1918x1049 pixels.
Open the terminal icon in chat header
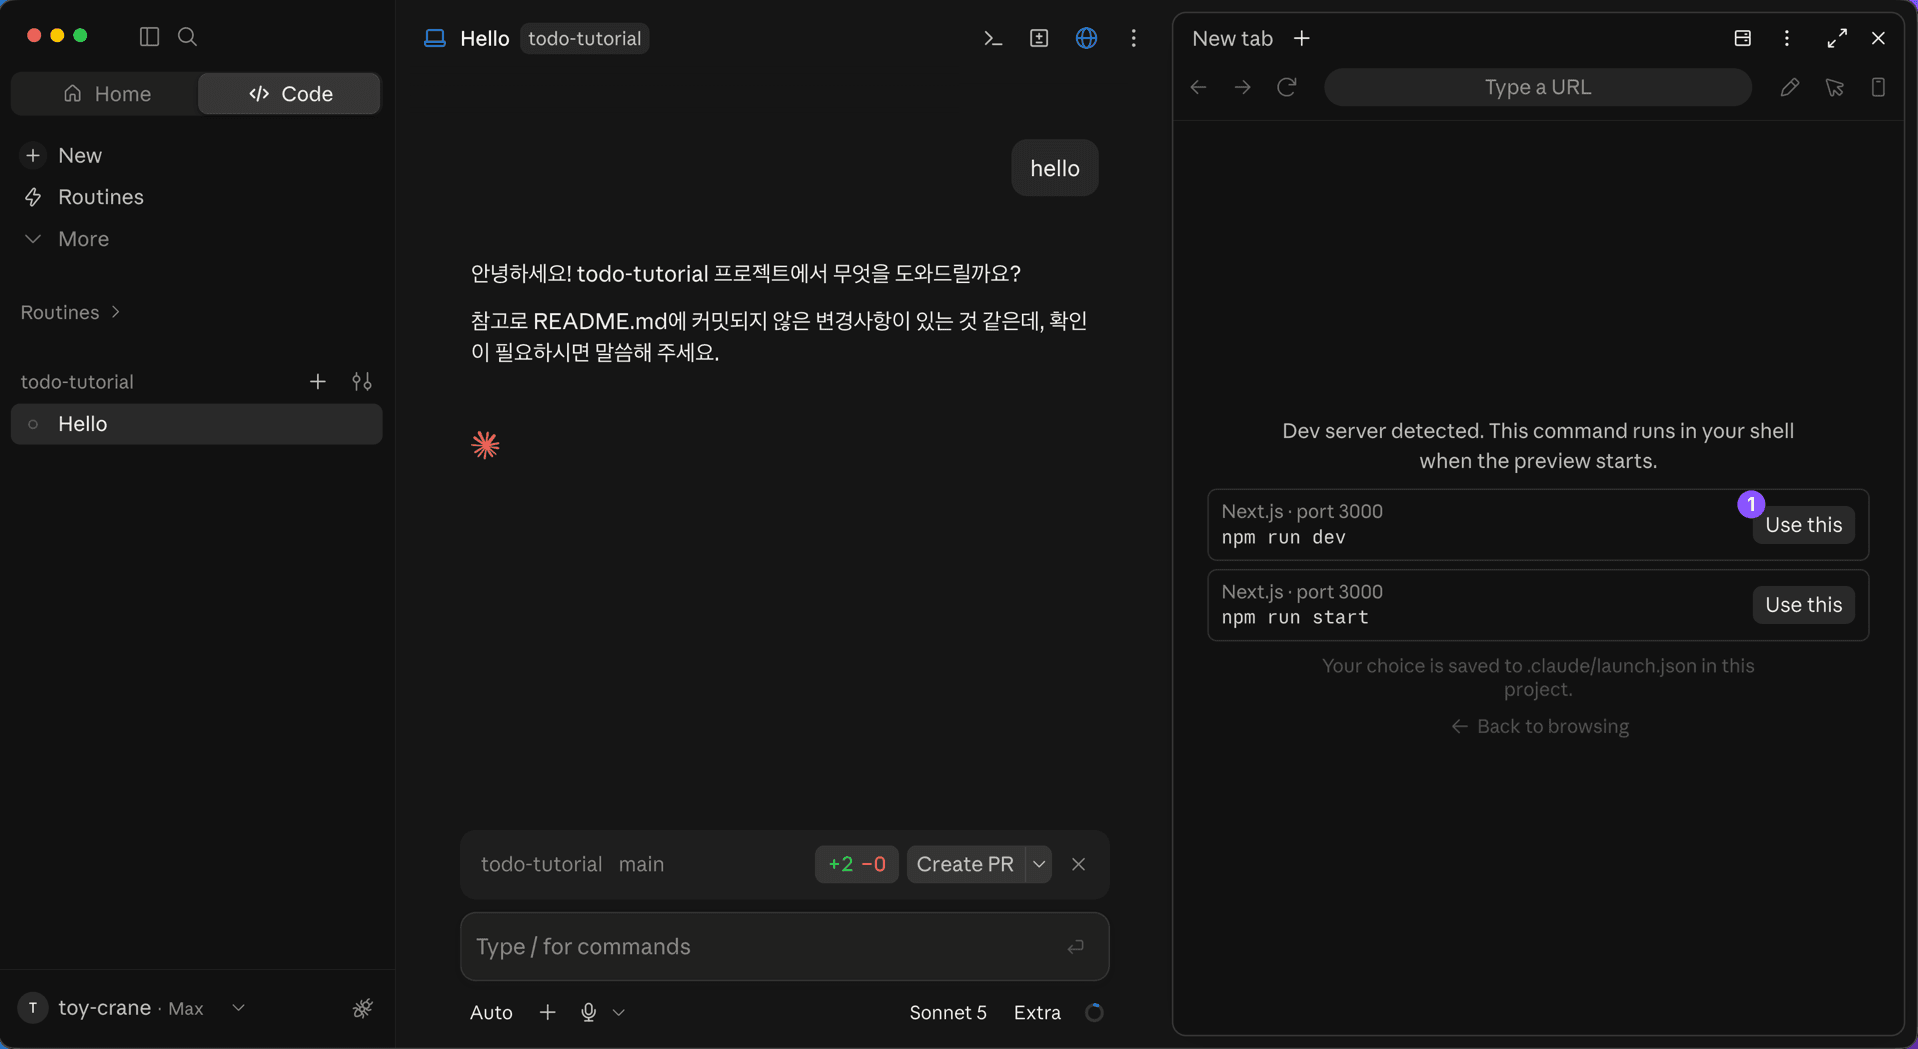point(992,38)
